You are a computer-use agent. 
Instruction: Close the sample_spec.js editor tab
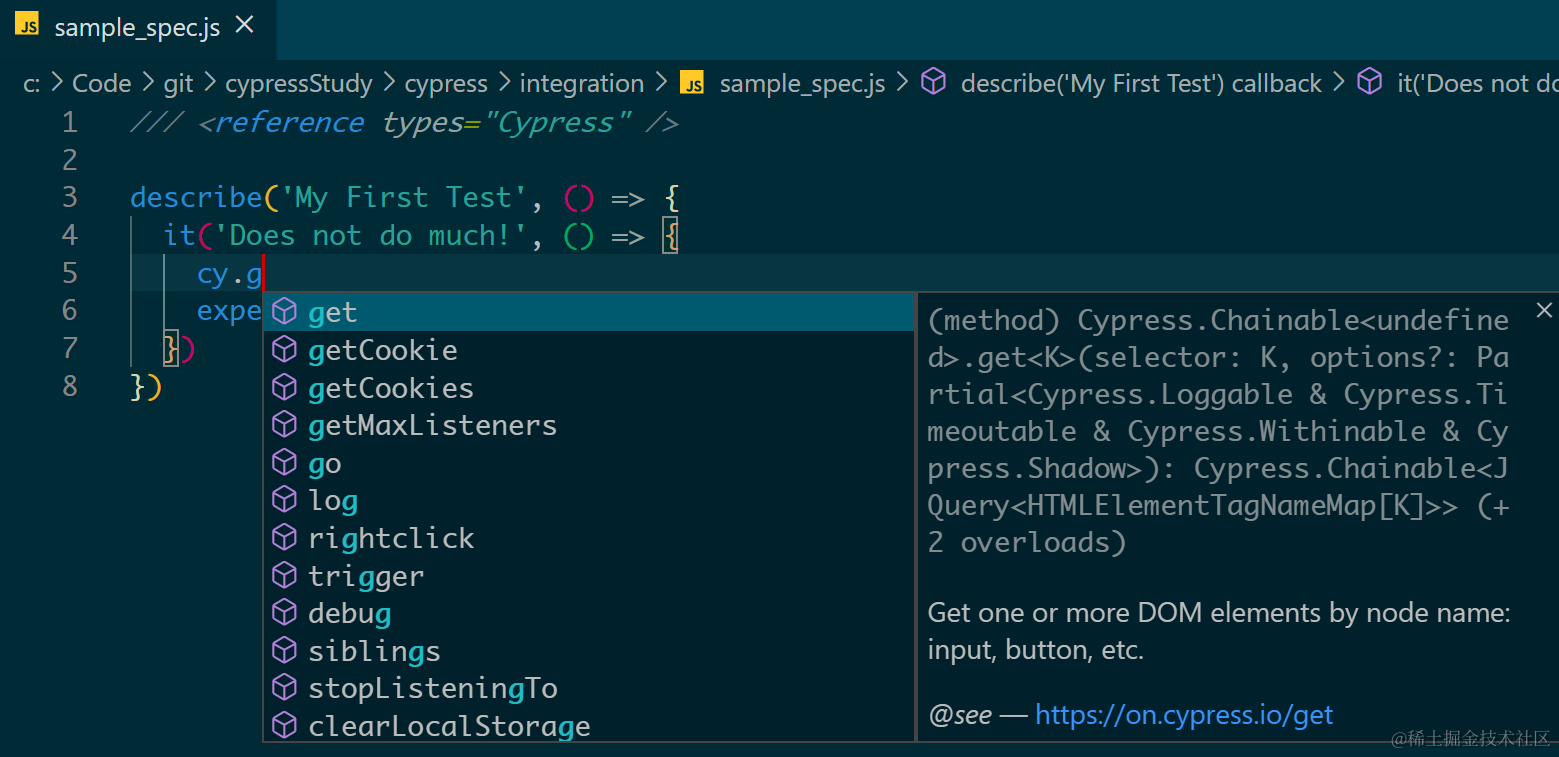click(x=244, y=26)
